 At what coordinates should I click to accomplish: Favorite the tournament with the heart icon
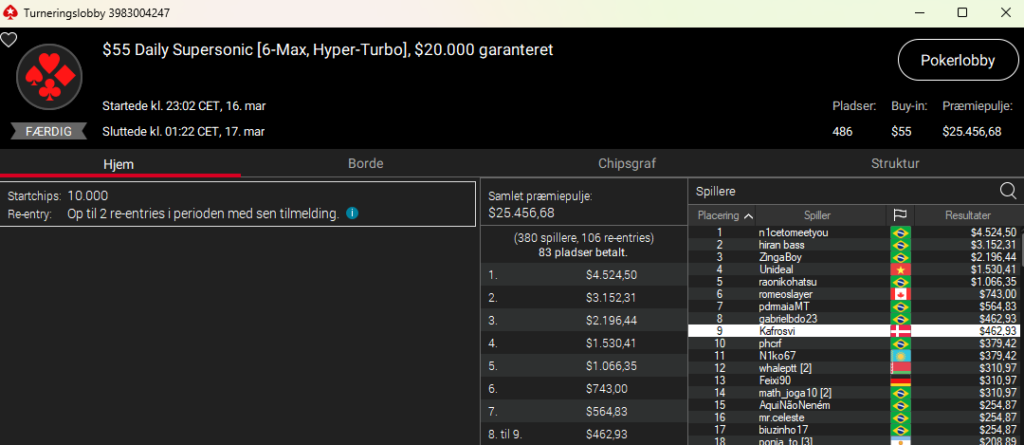coord(9,40)
